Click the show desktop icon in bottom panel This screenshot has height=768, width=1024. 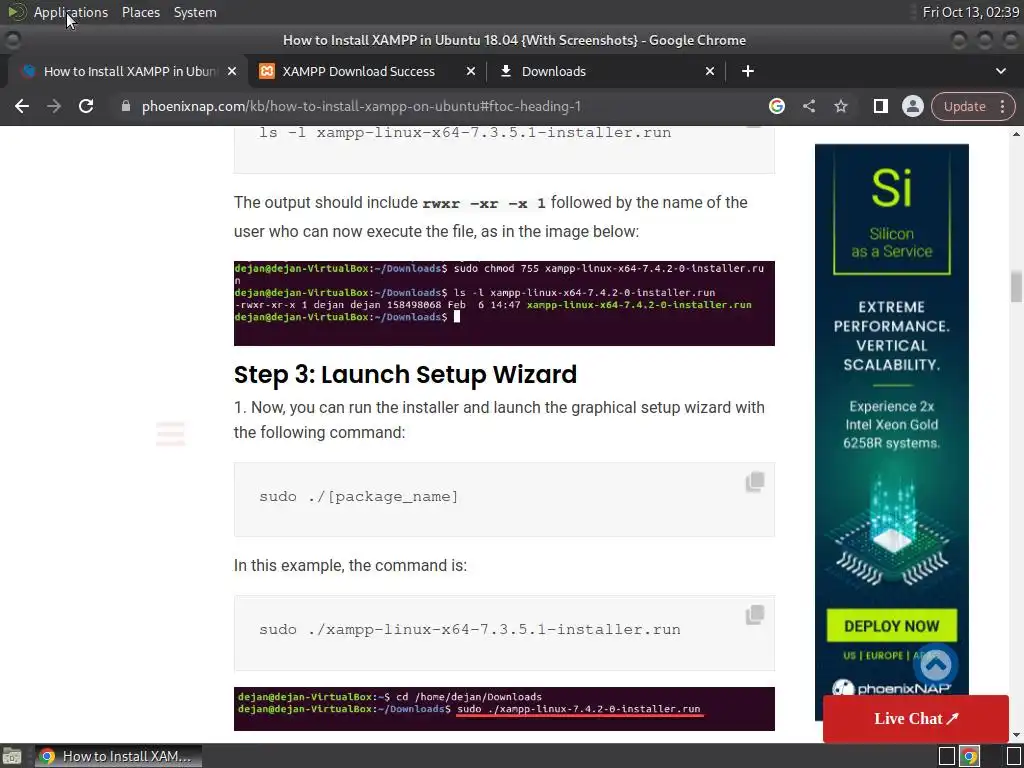pos(11,756)
